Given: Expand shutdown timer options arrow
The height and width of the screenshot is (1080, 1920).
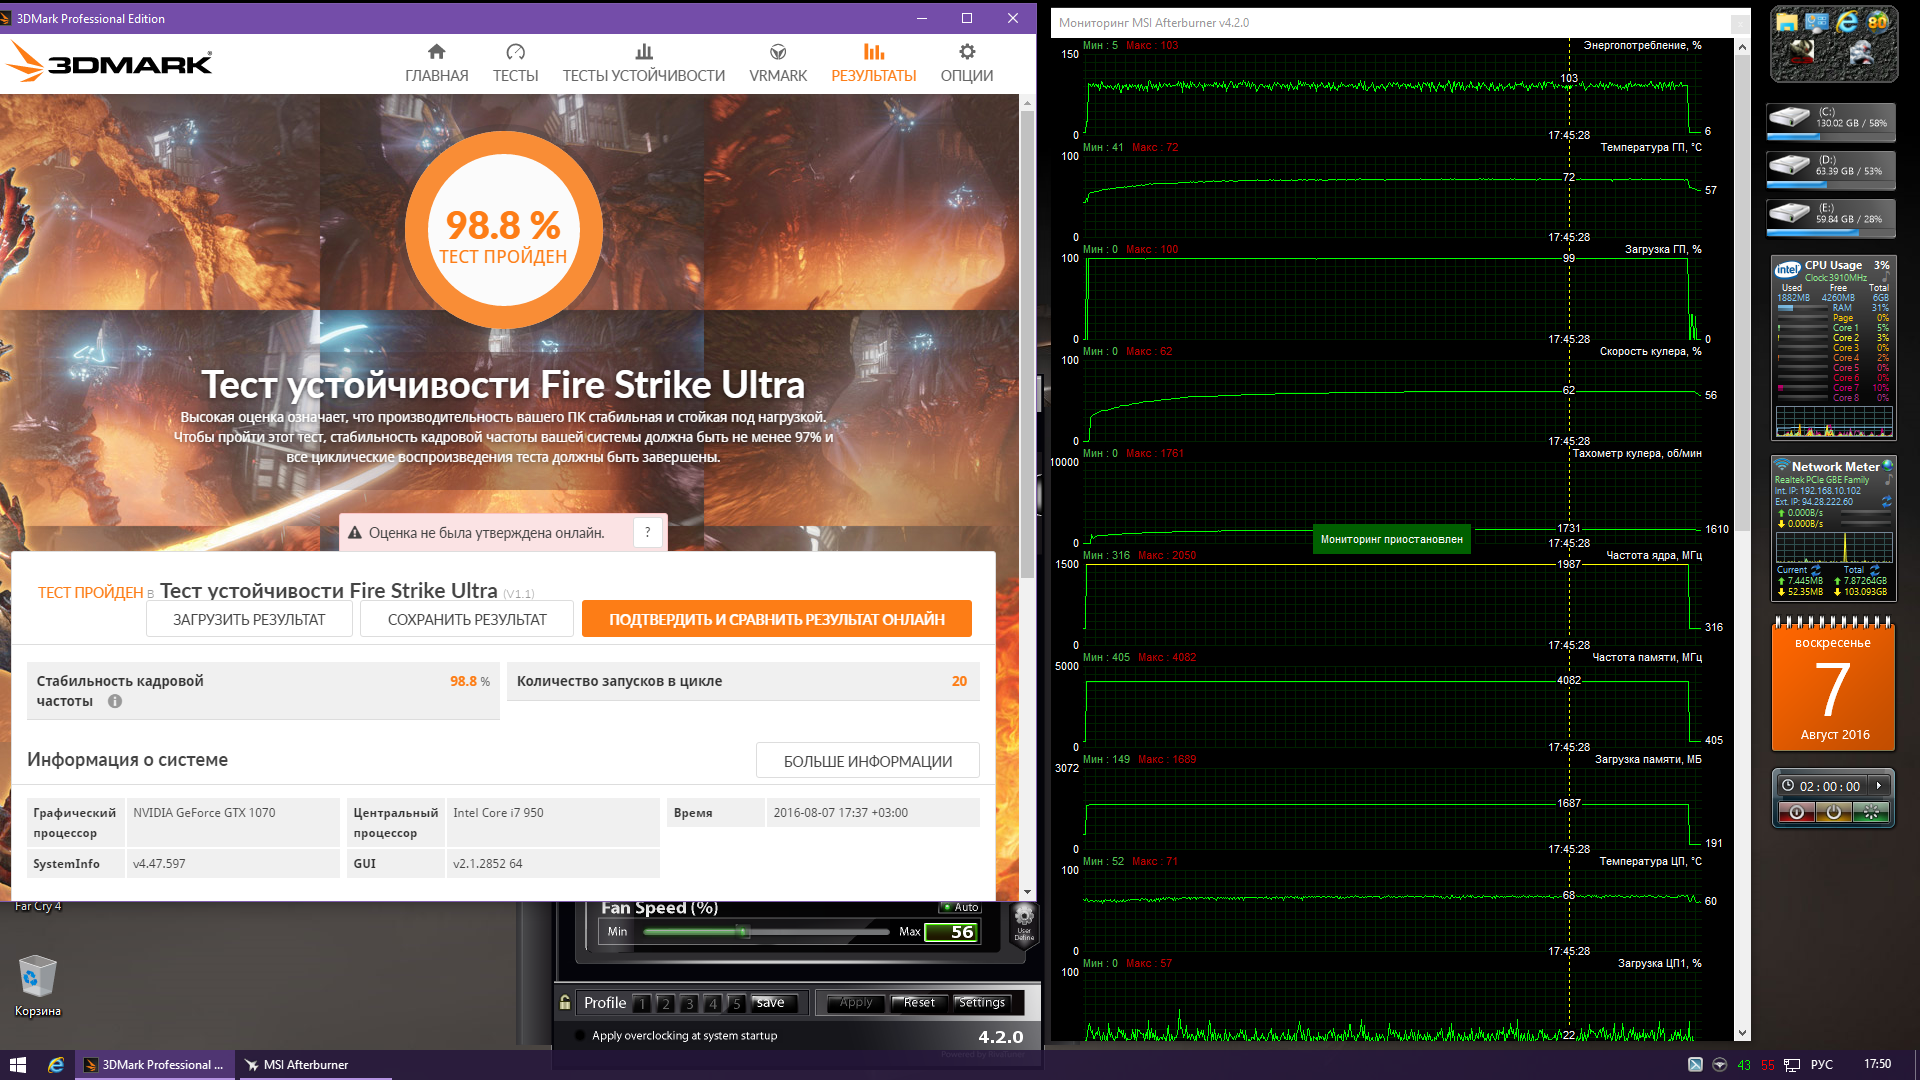Looking at the screenshot, I should (x=1879, y=786).
